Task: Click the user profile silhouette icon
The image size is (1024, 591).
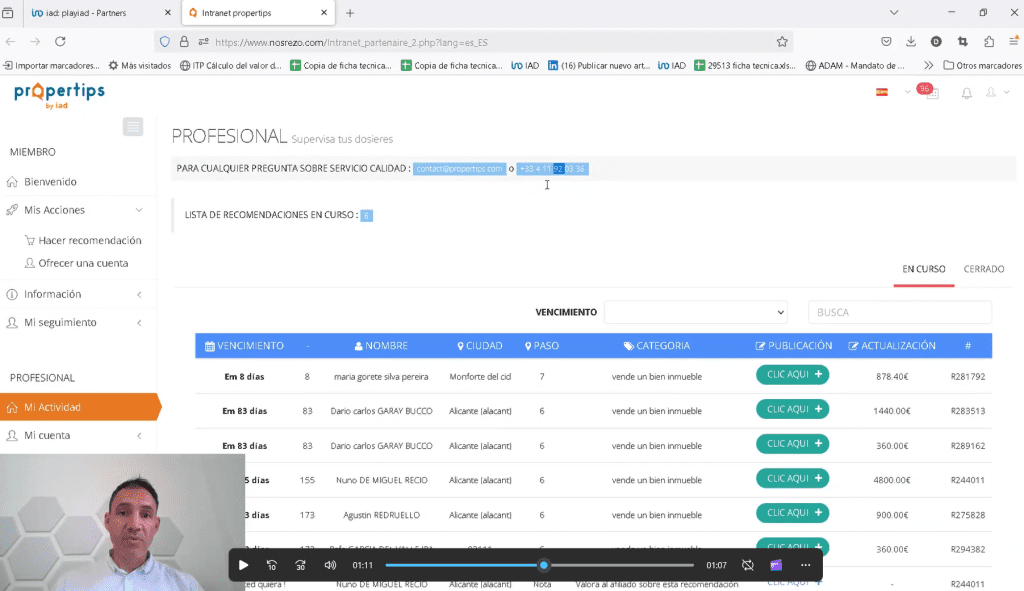Action: click(991, 93)
